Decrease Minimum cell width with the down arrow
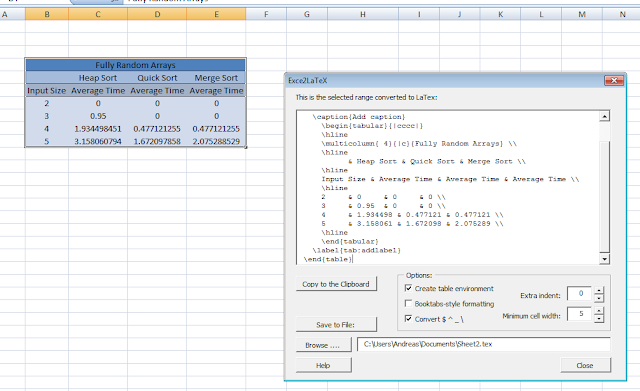The image size is (640, 391). point(599,318)
